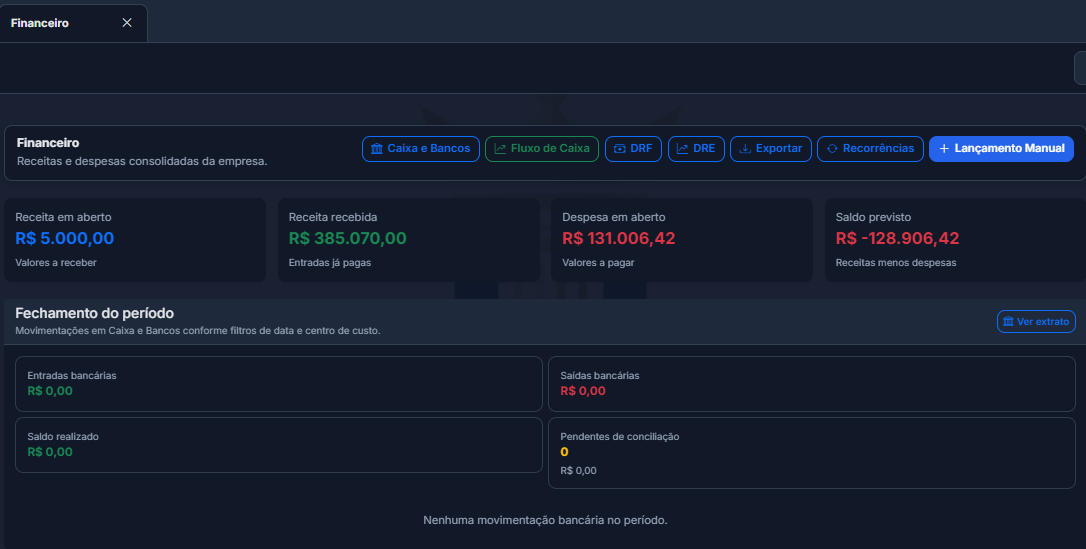1086x549 pixels.
Task: Click the money icon on DRF button
Action: point(620,149)
